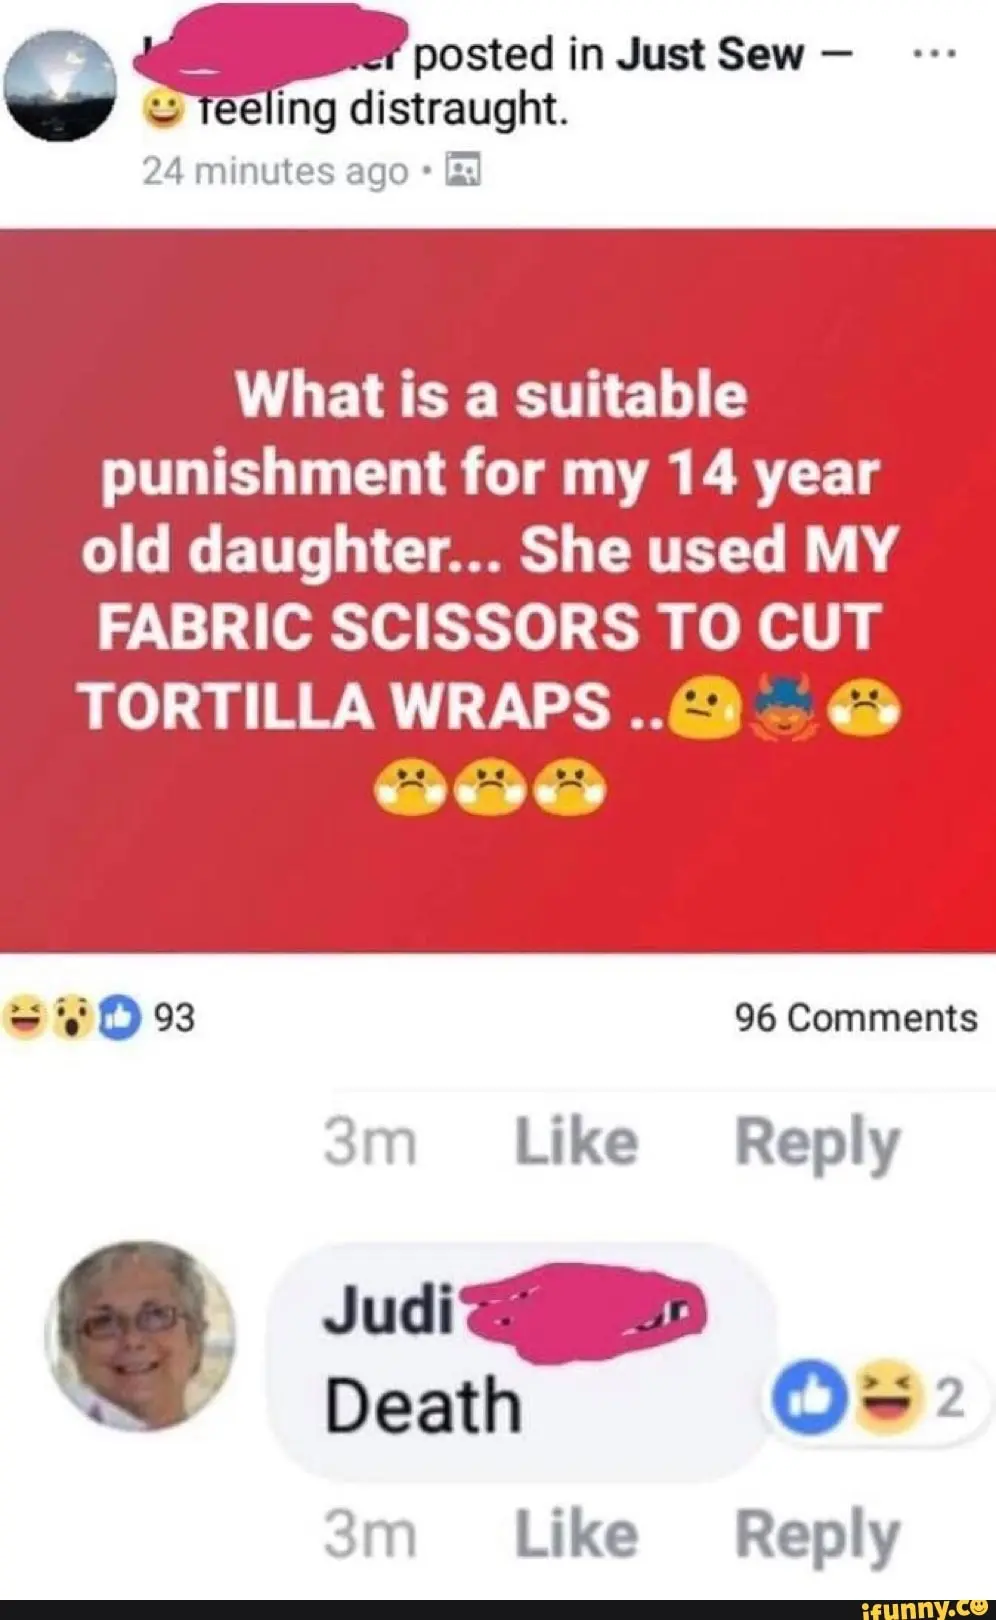
Task: Reply to the first comment above Judi's
Action: pyautogui.click(x=817, y=1143)
